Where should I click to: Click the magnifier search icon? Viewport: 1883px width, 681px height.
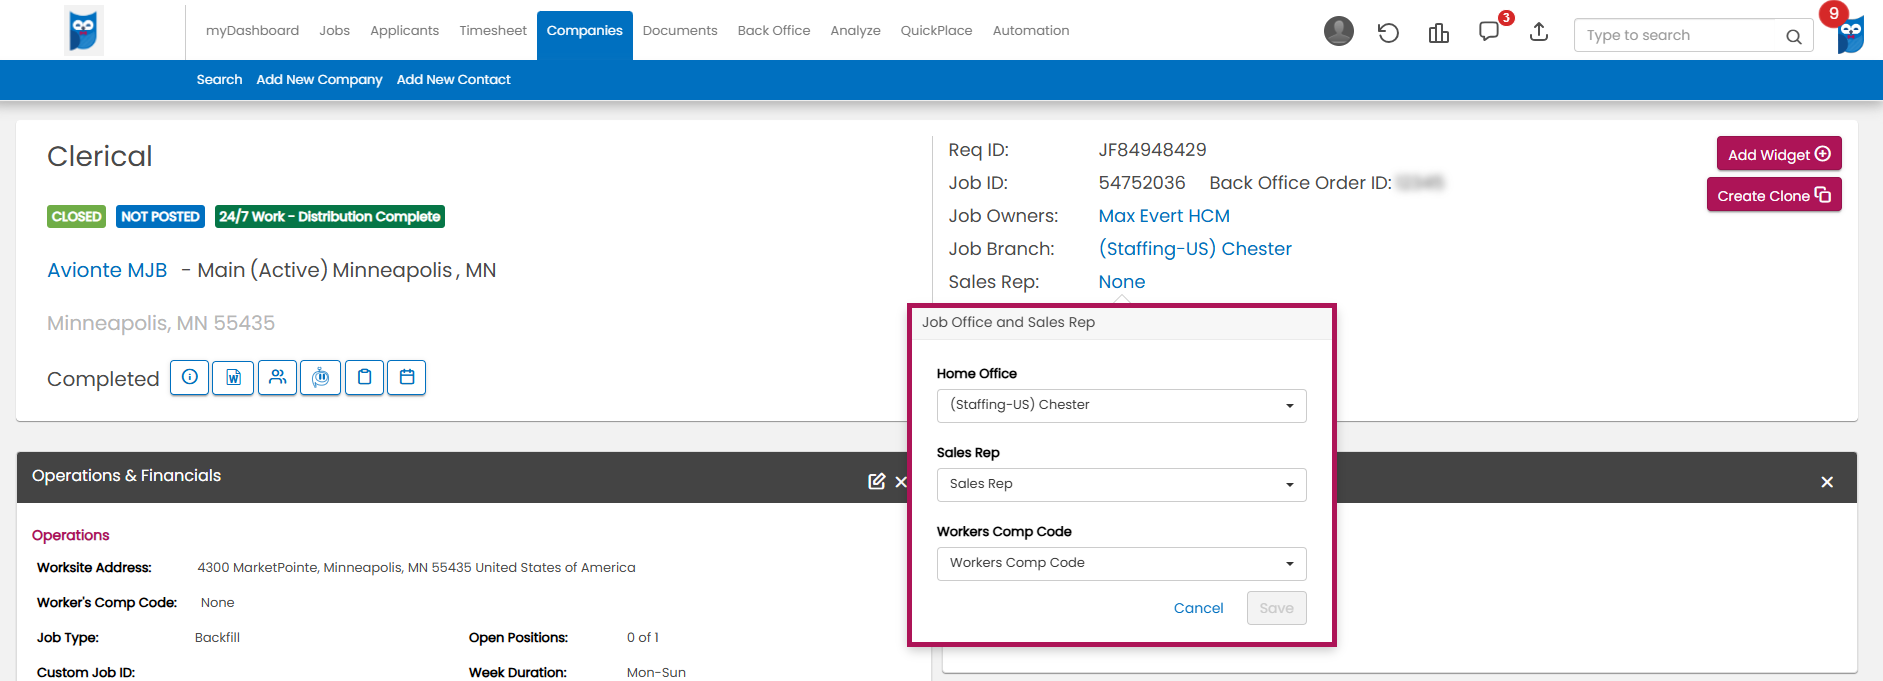pyautogui.click(x=1794, y=37)
